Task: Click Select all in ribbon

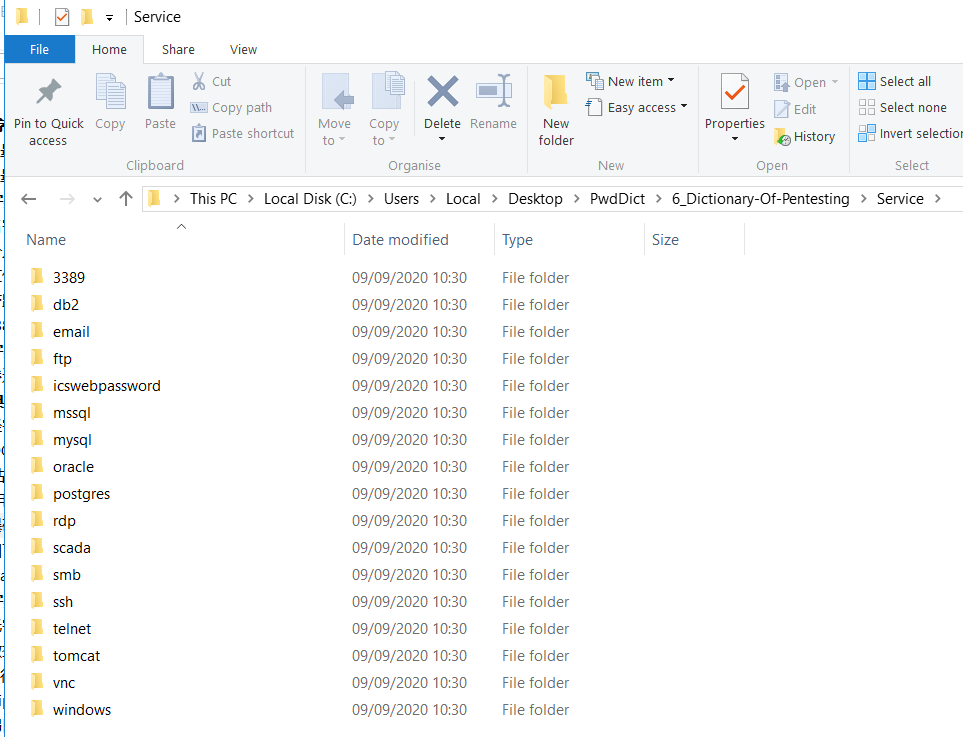Action: tap(895, 82)
